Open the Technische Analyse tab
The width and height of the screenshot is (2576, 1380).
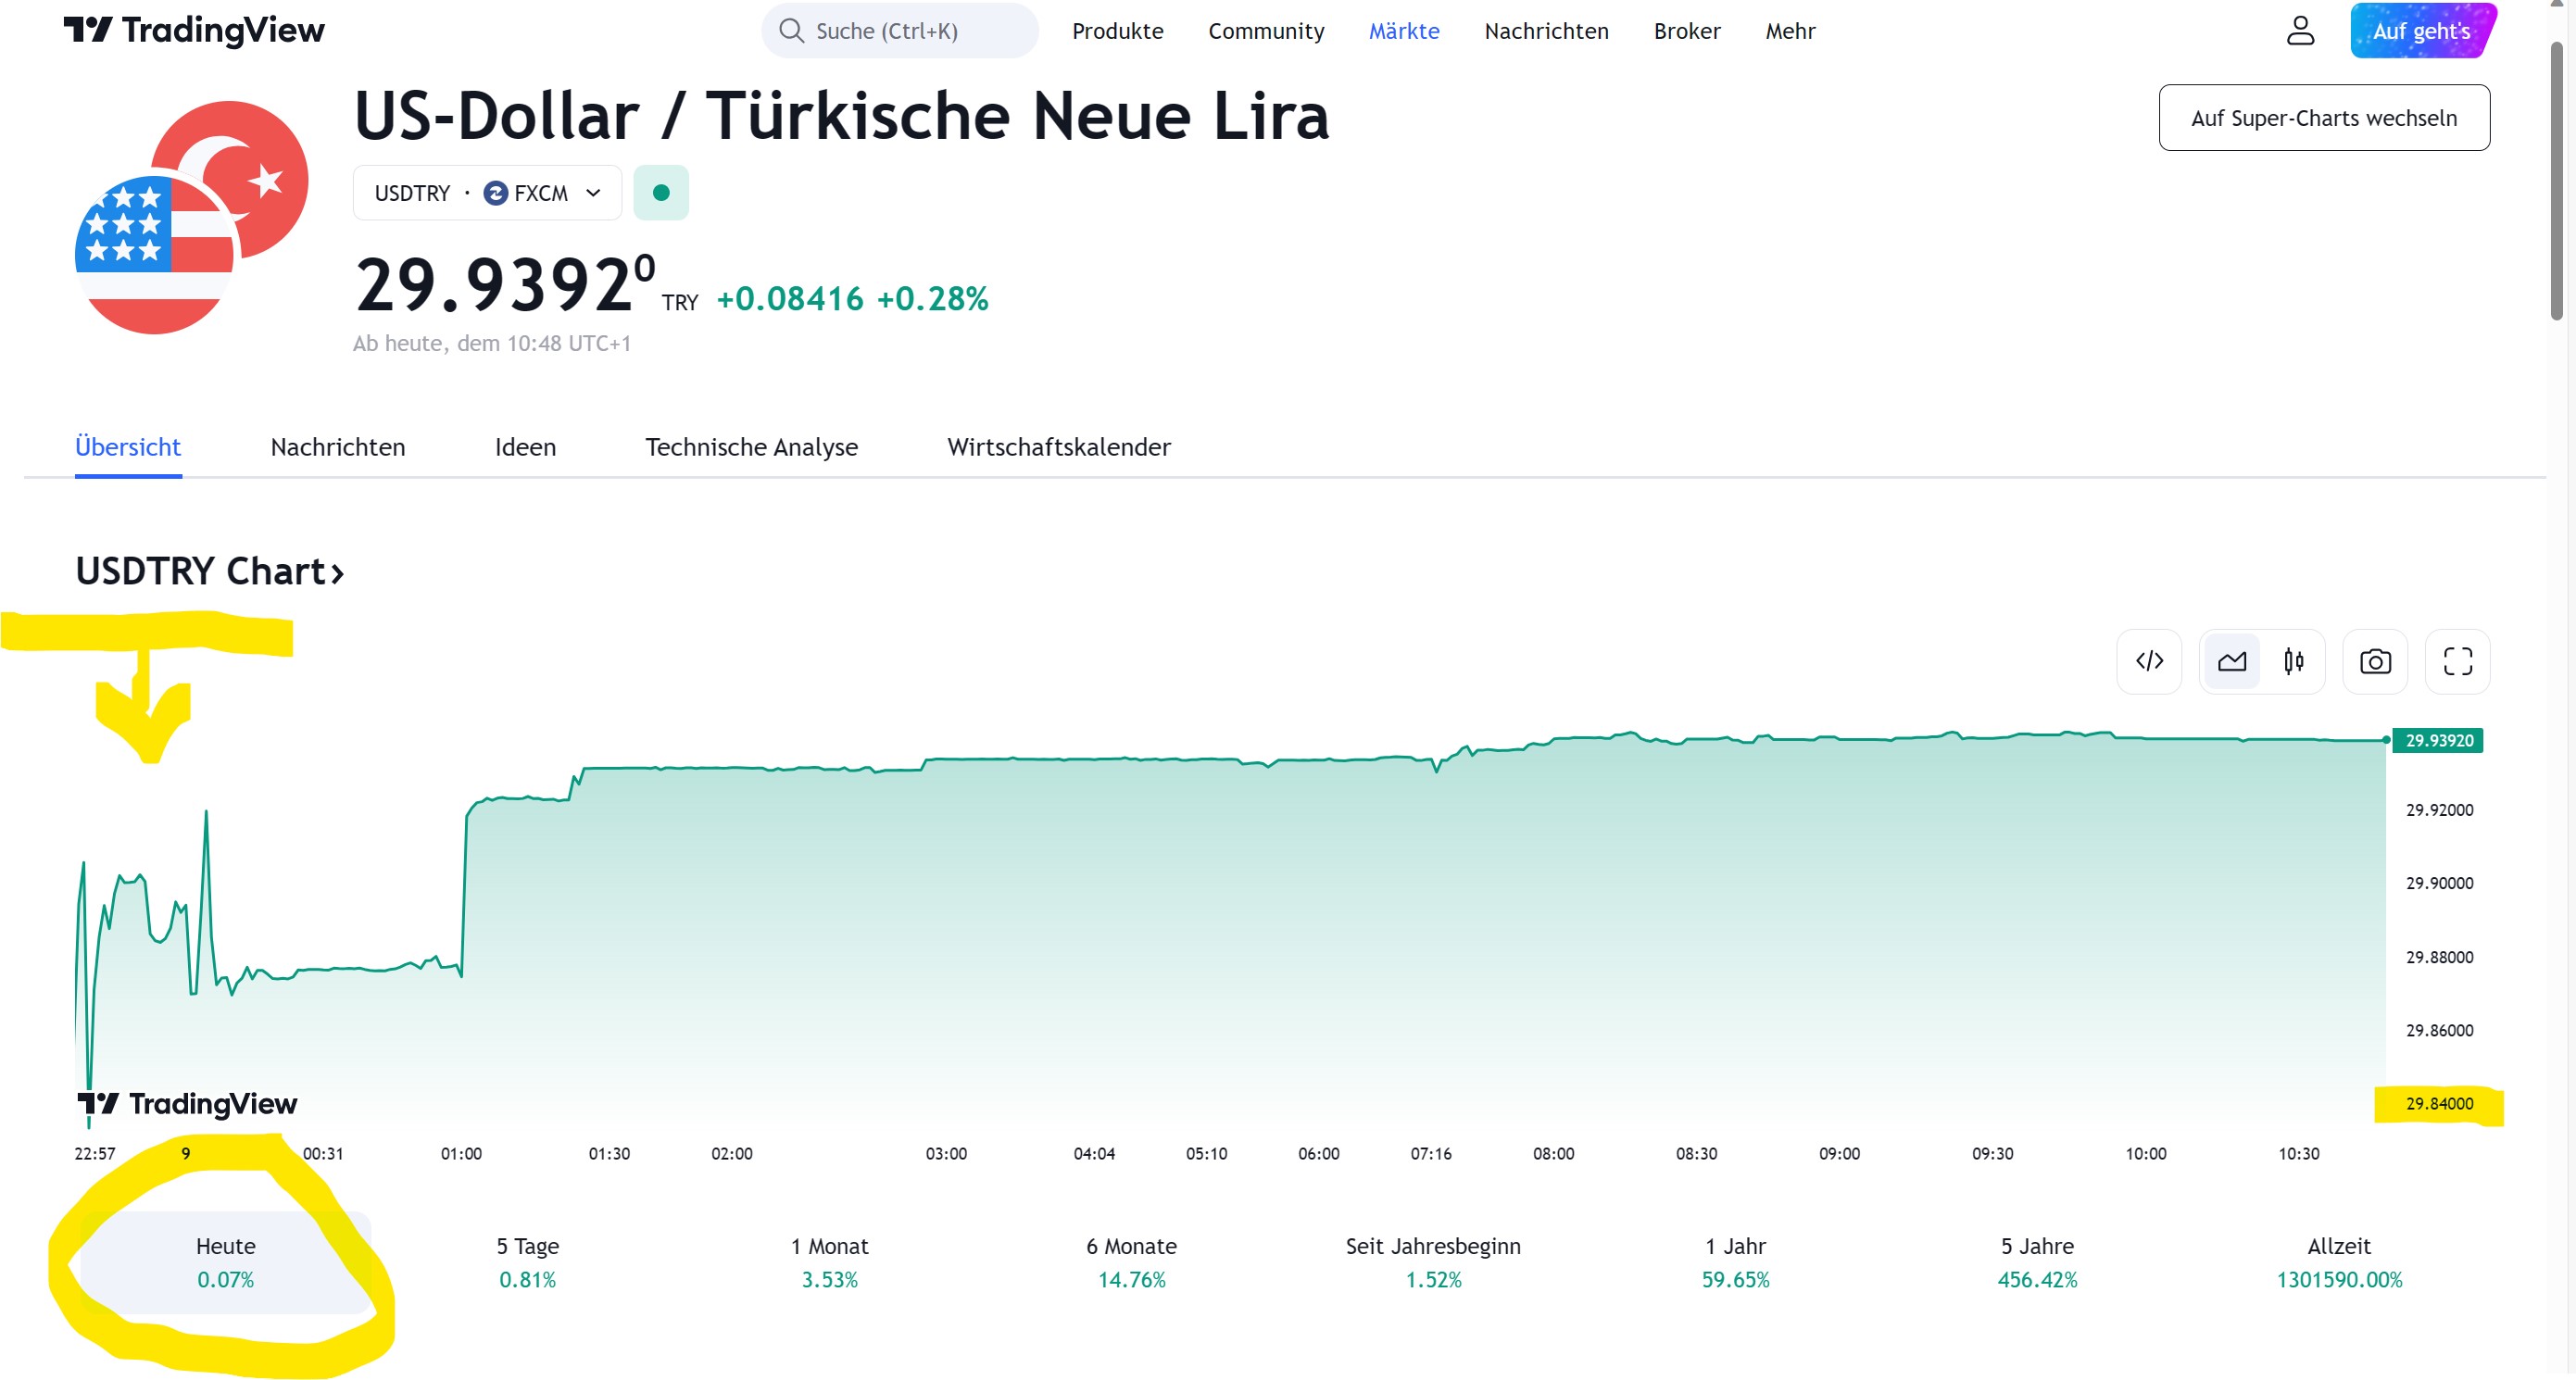751,447
